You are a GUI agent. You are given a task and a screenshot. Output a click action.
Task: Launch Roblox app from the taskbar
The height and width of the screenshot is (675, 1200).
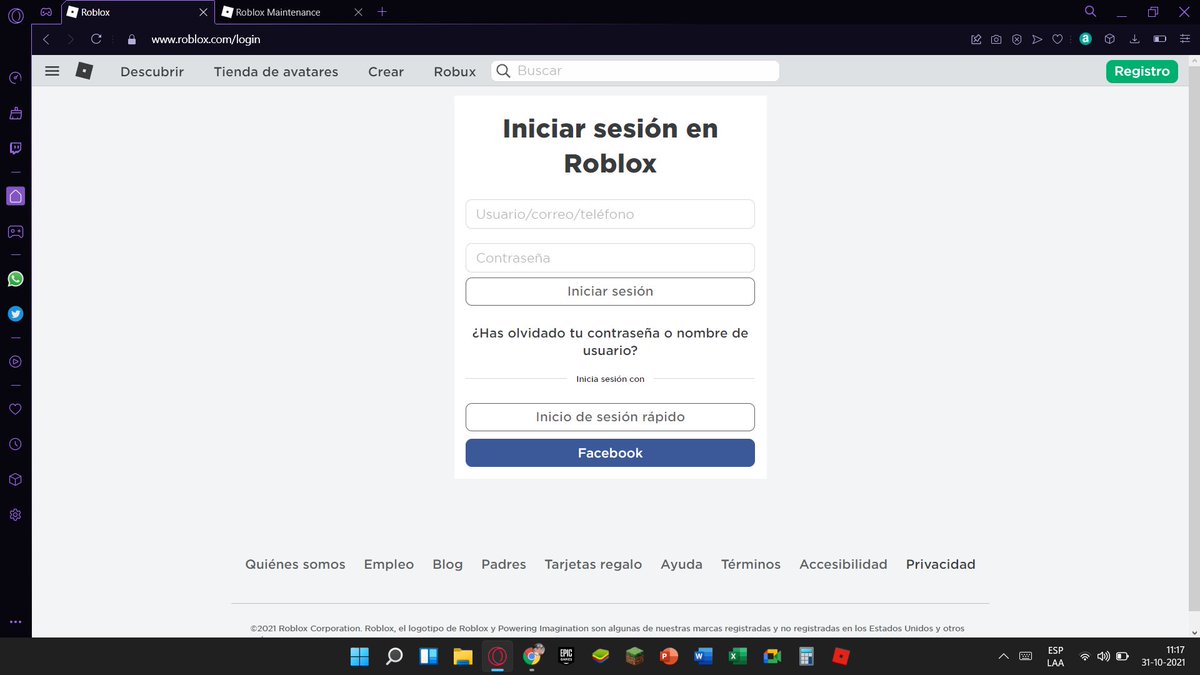click(842, 657)
